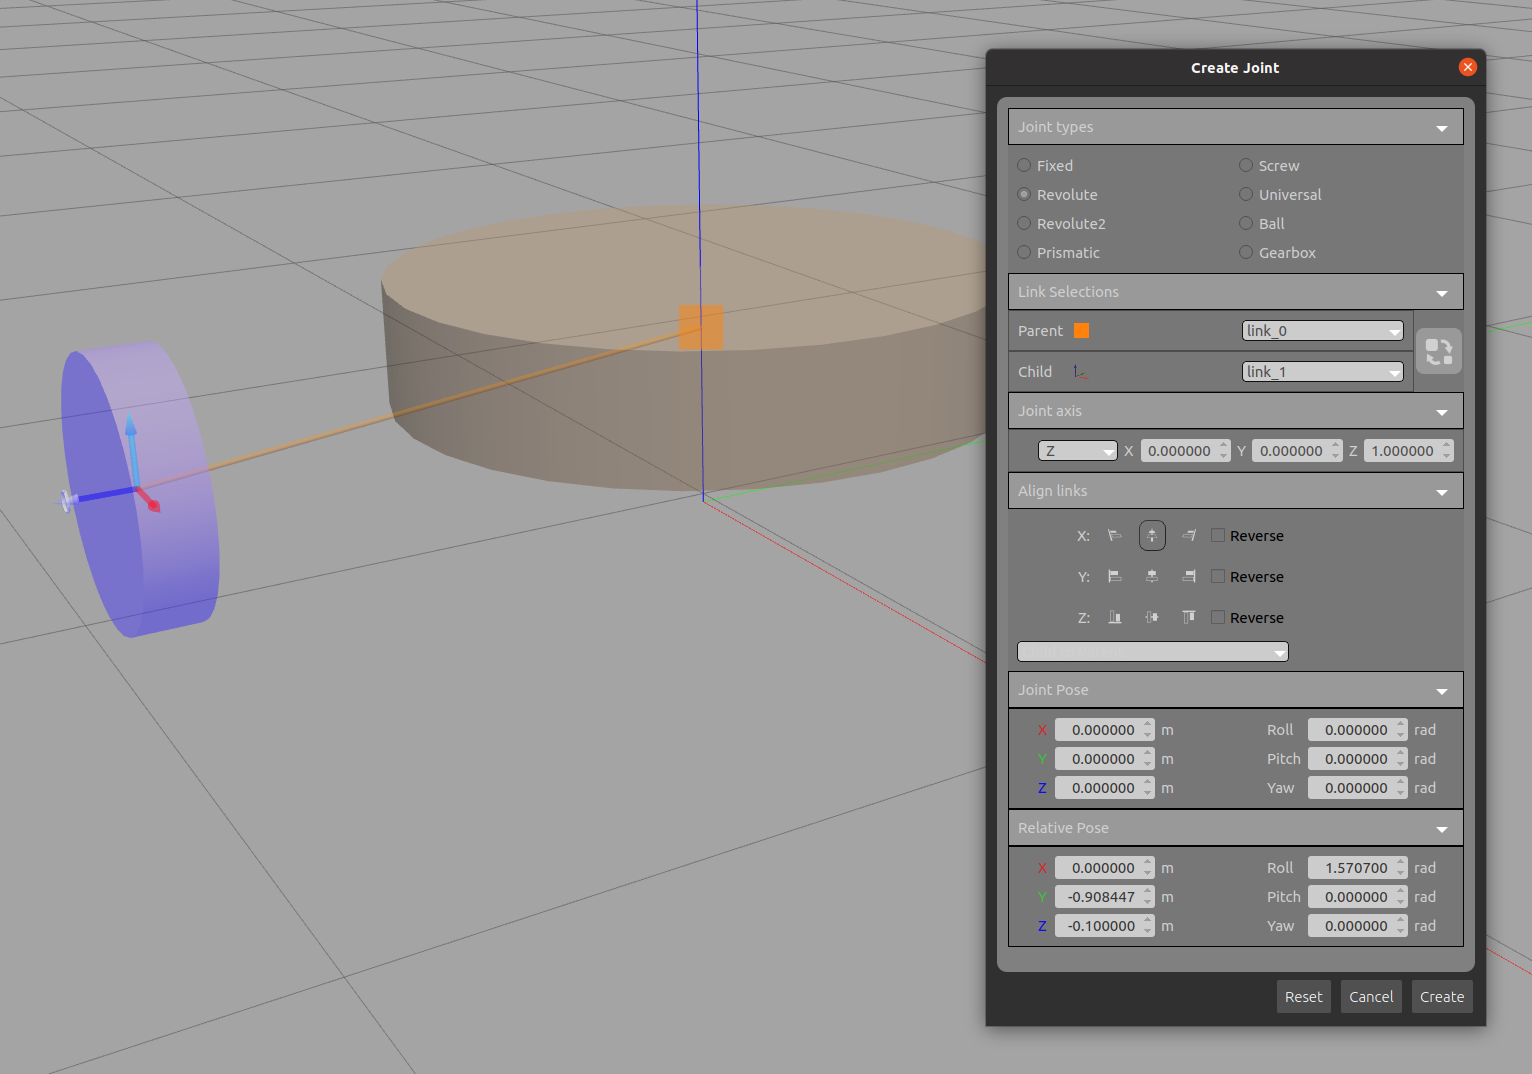Screen dimensions: 1532x1074
Task: Click the Reset button
Action: pos(1303,997)
